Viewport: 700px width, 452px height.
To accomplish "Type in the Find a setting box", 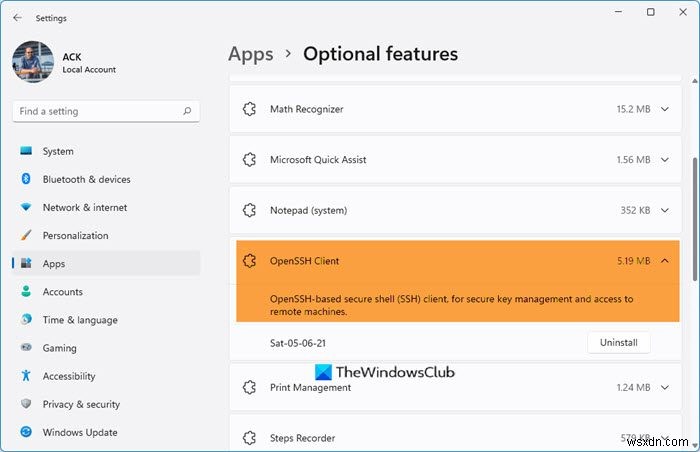I will point(95,111).
